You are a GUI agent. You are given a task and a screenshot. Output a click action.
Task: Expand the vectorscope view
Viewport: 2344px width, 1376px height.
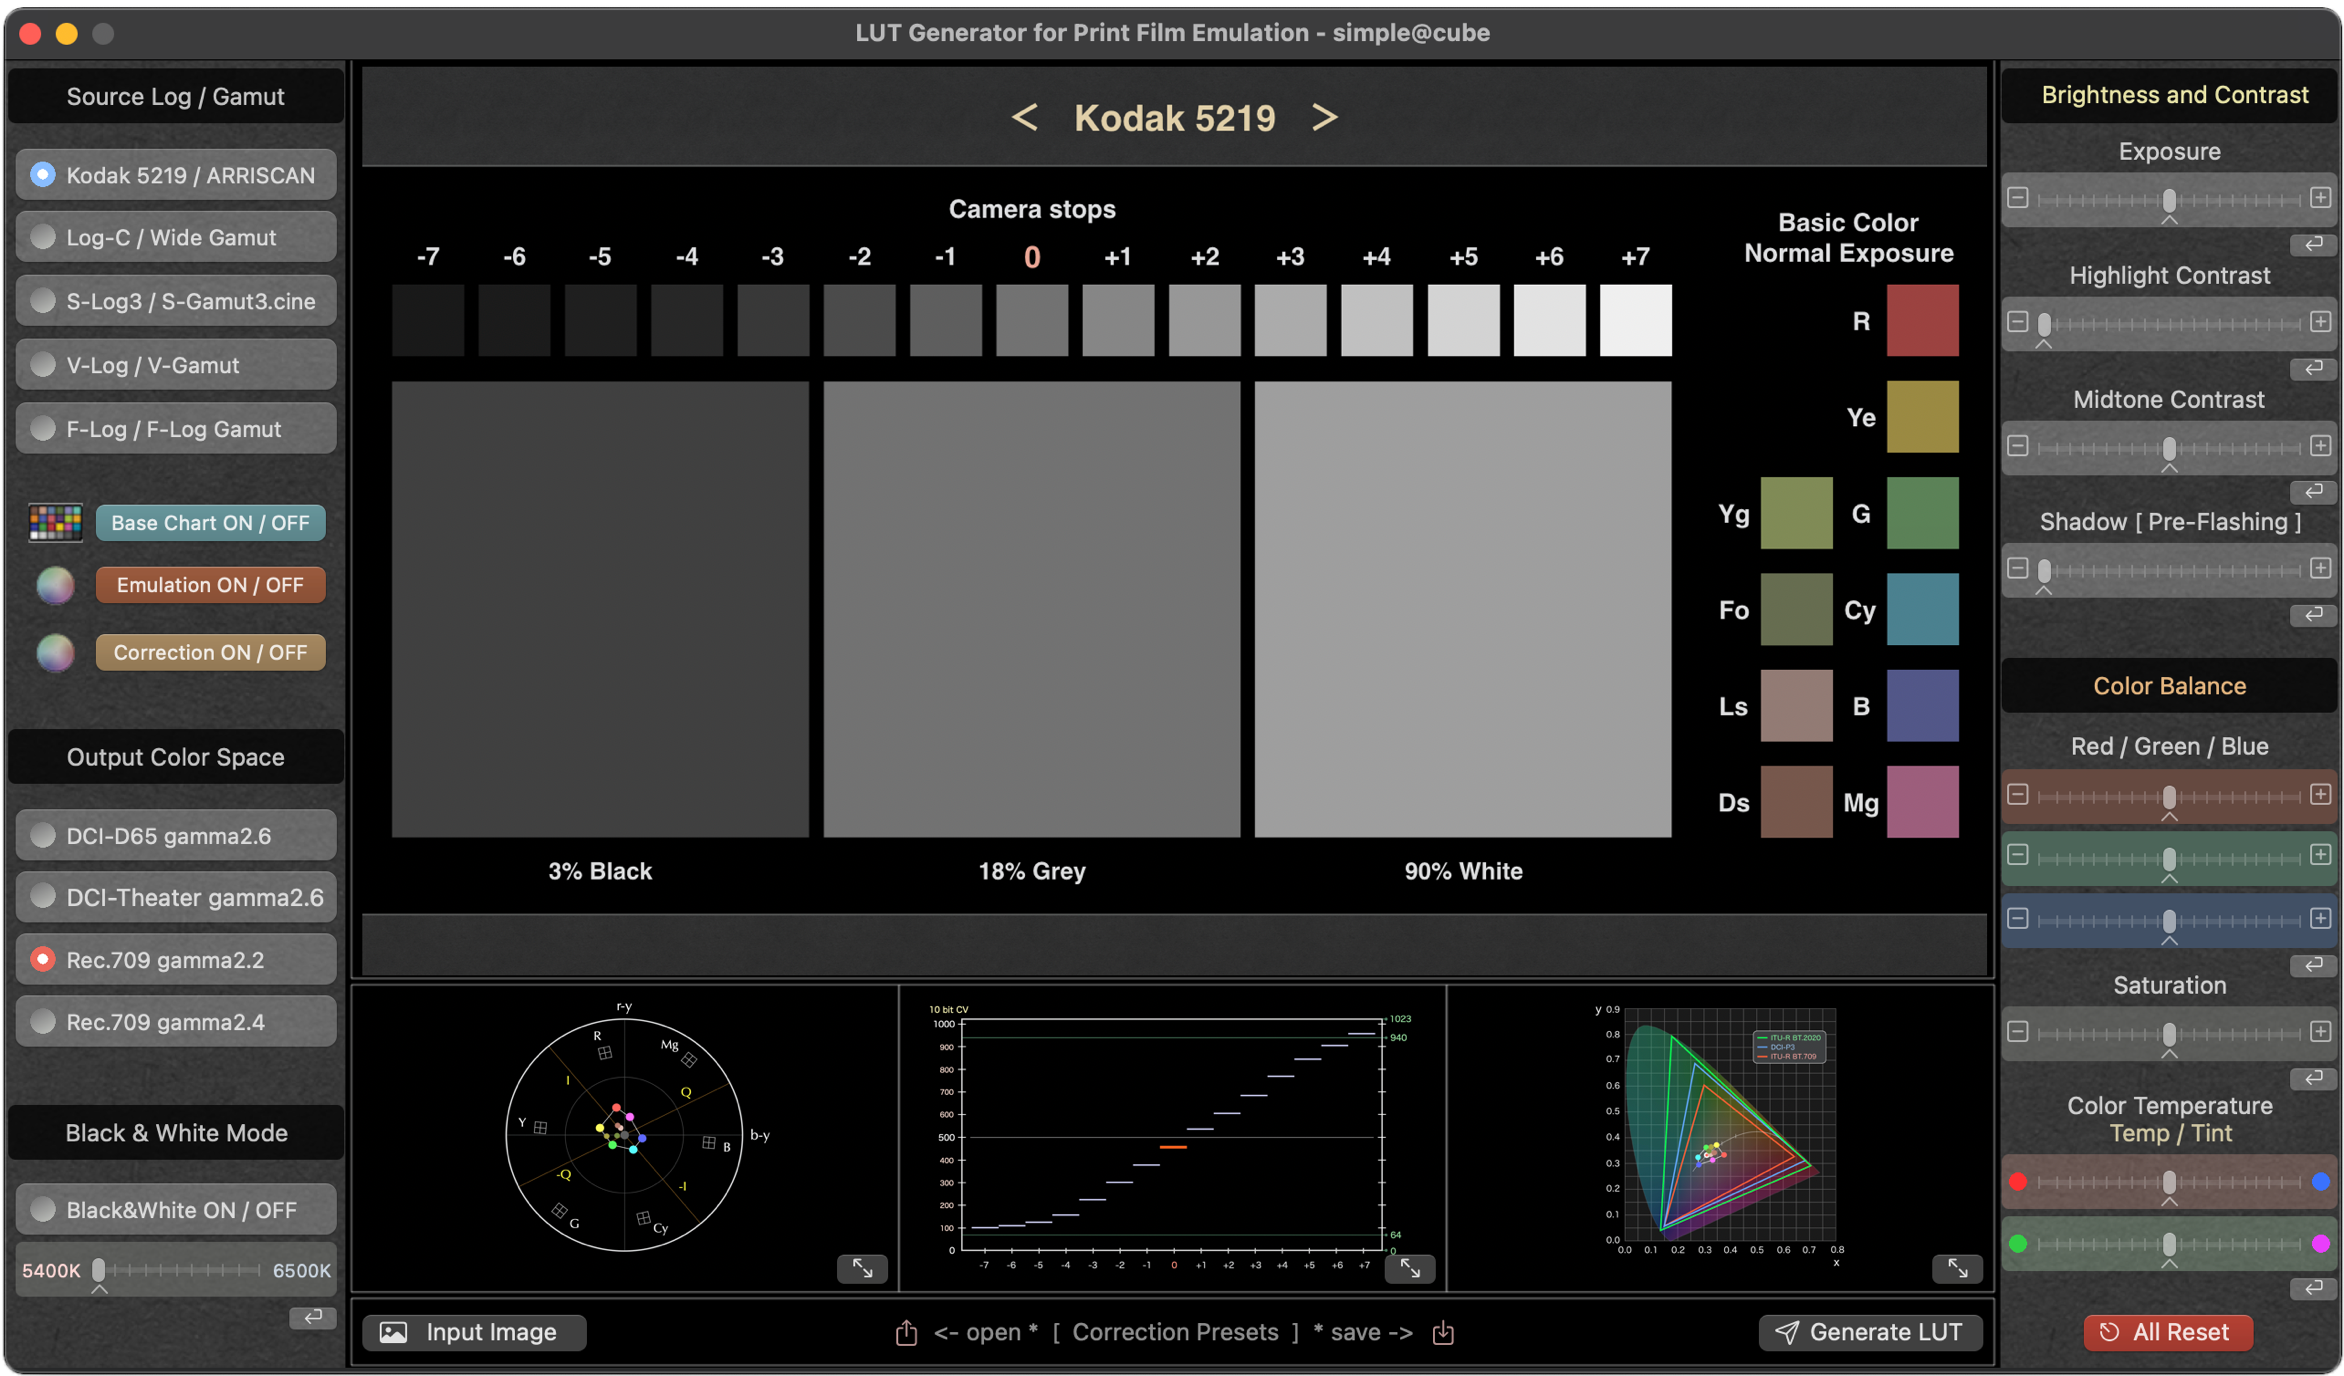pos(862,1268)
